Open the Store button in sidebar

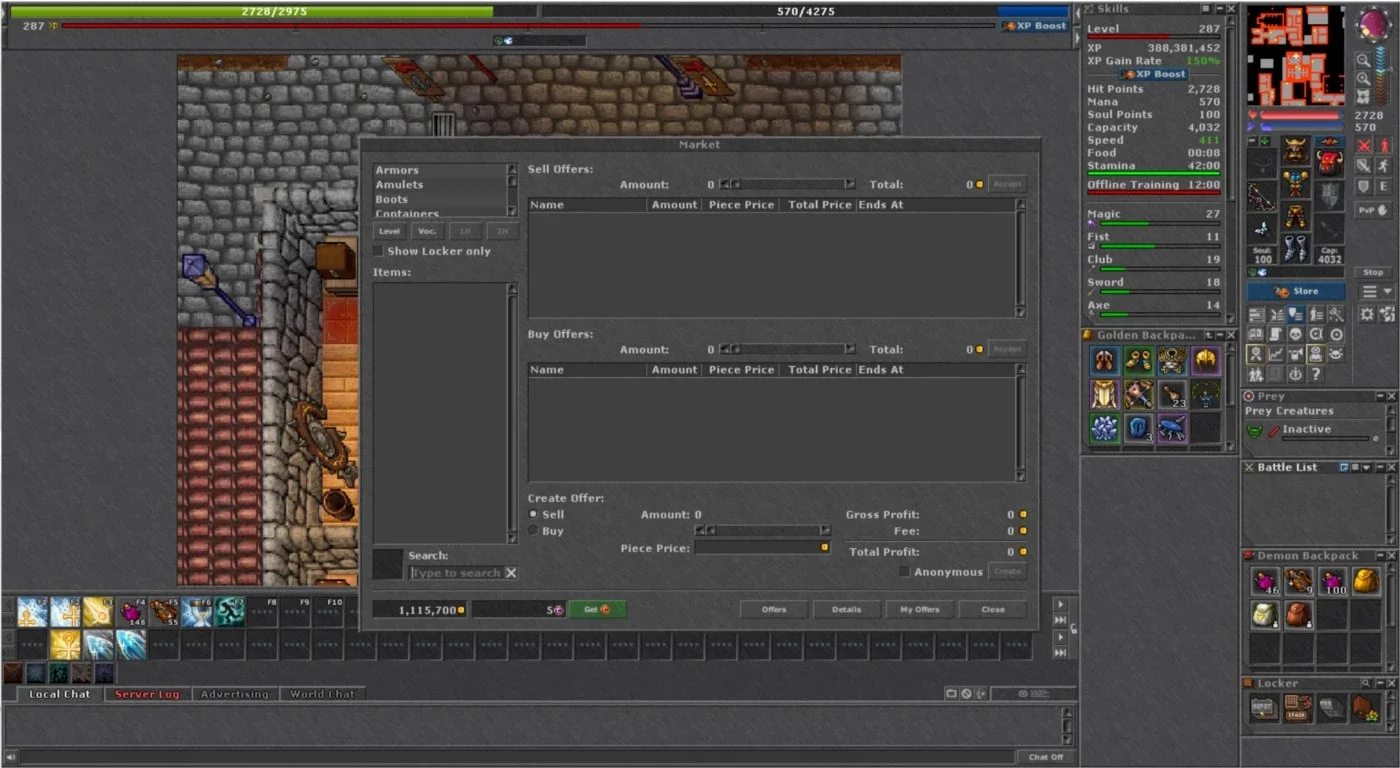pyautogui.click(x=1296, y=291)
